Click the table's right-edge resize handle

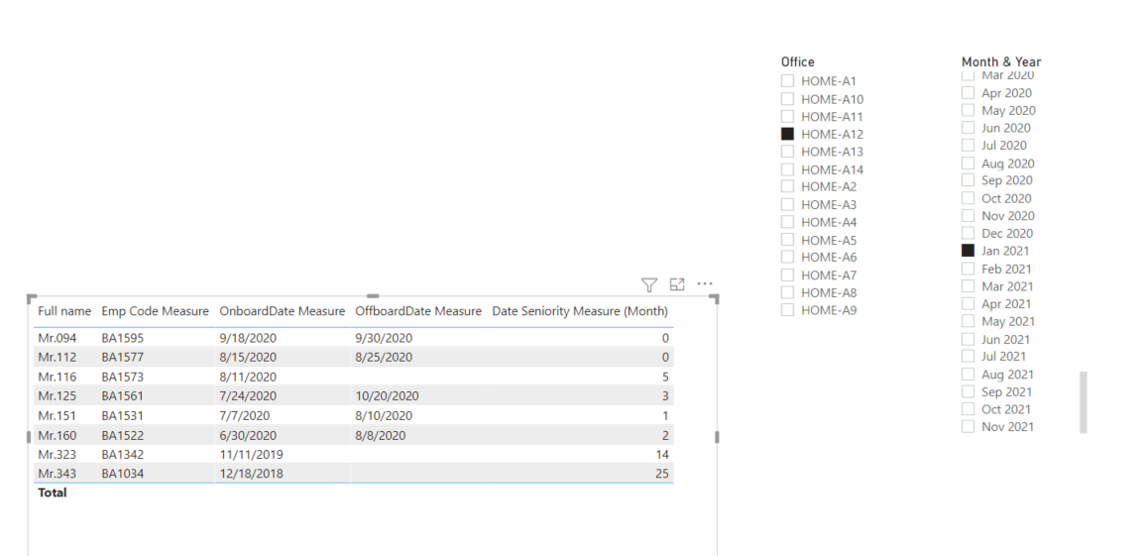click(717, 436)
